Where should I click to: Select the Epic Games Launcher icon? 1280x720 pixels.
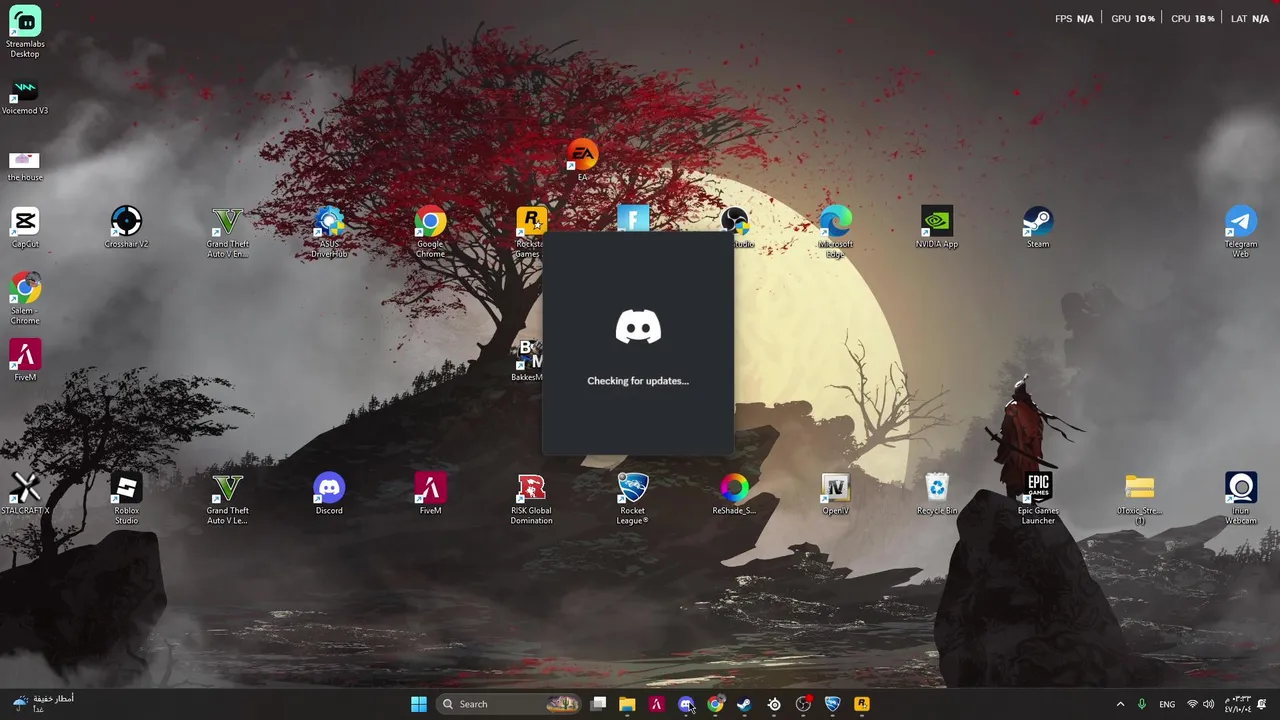pos(1038,499)
